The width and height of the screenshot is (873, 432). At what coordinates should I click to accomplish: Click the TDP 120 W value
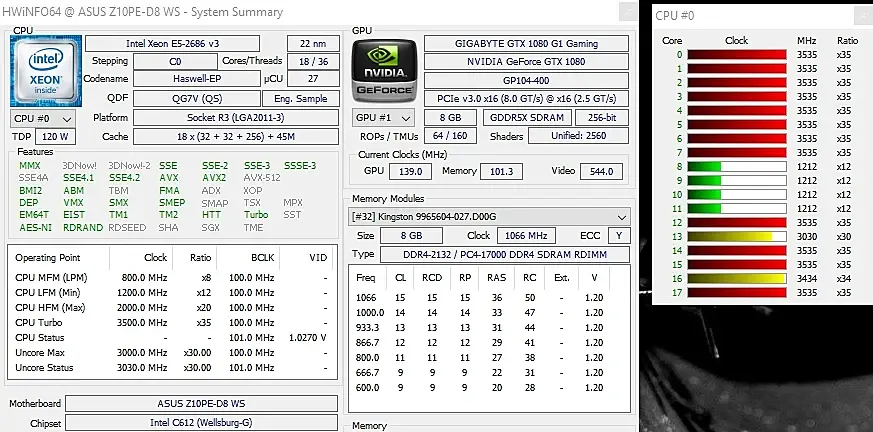(55, 137)
